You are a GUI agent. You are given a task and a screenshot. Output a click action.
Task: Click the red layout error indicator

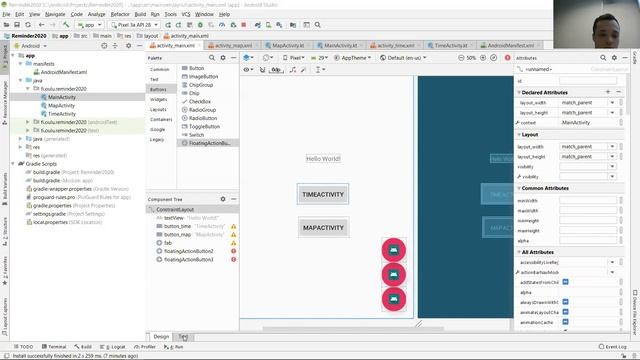point(507,58)
